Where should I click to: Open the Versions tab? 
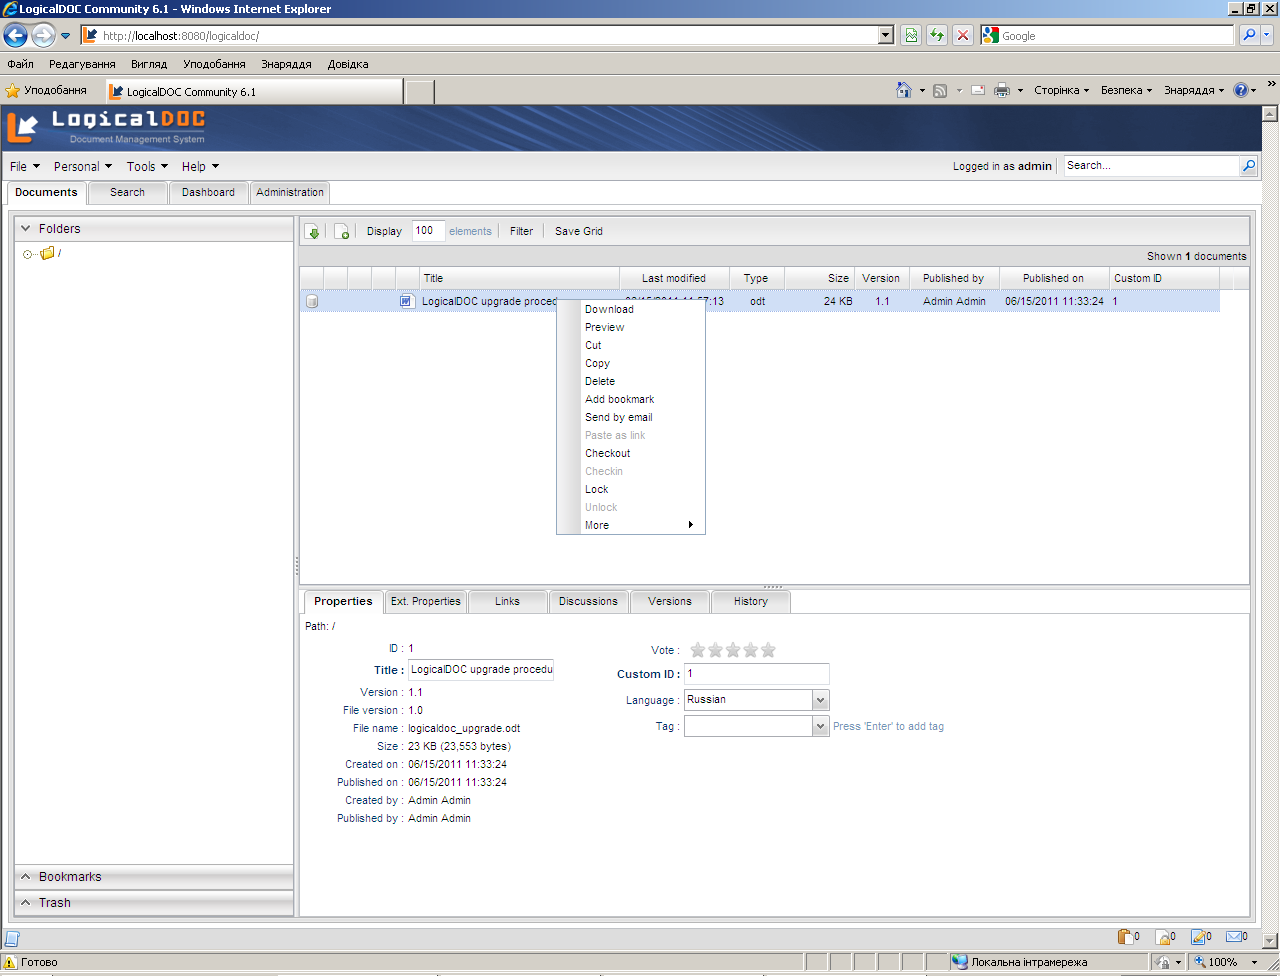point(669,601)
